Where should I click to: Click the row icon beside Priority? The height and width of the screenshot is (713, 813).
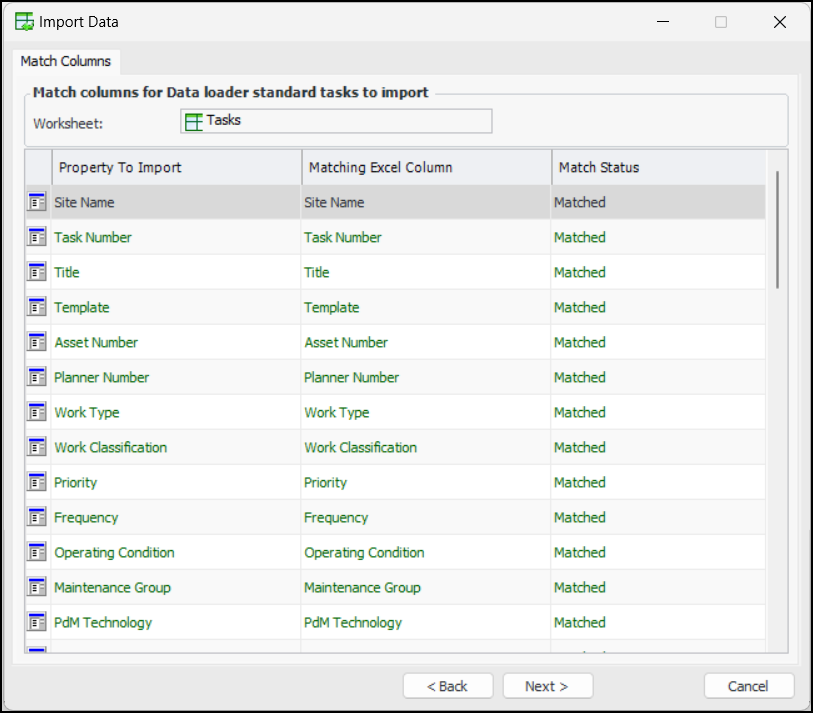pos(37,482)
